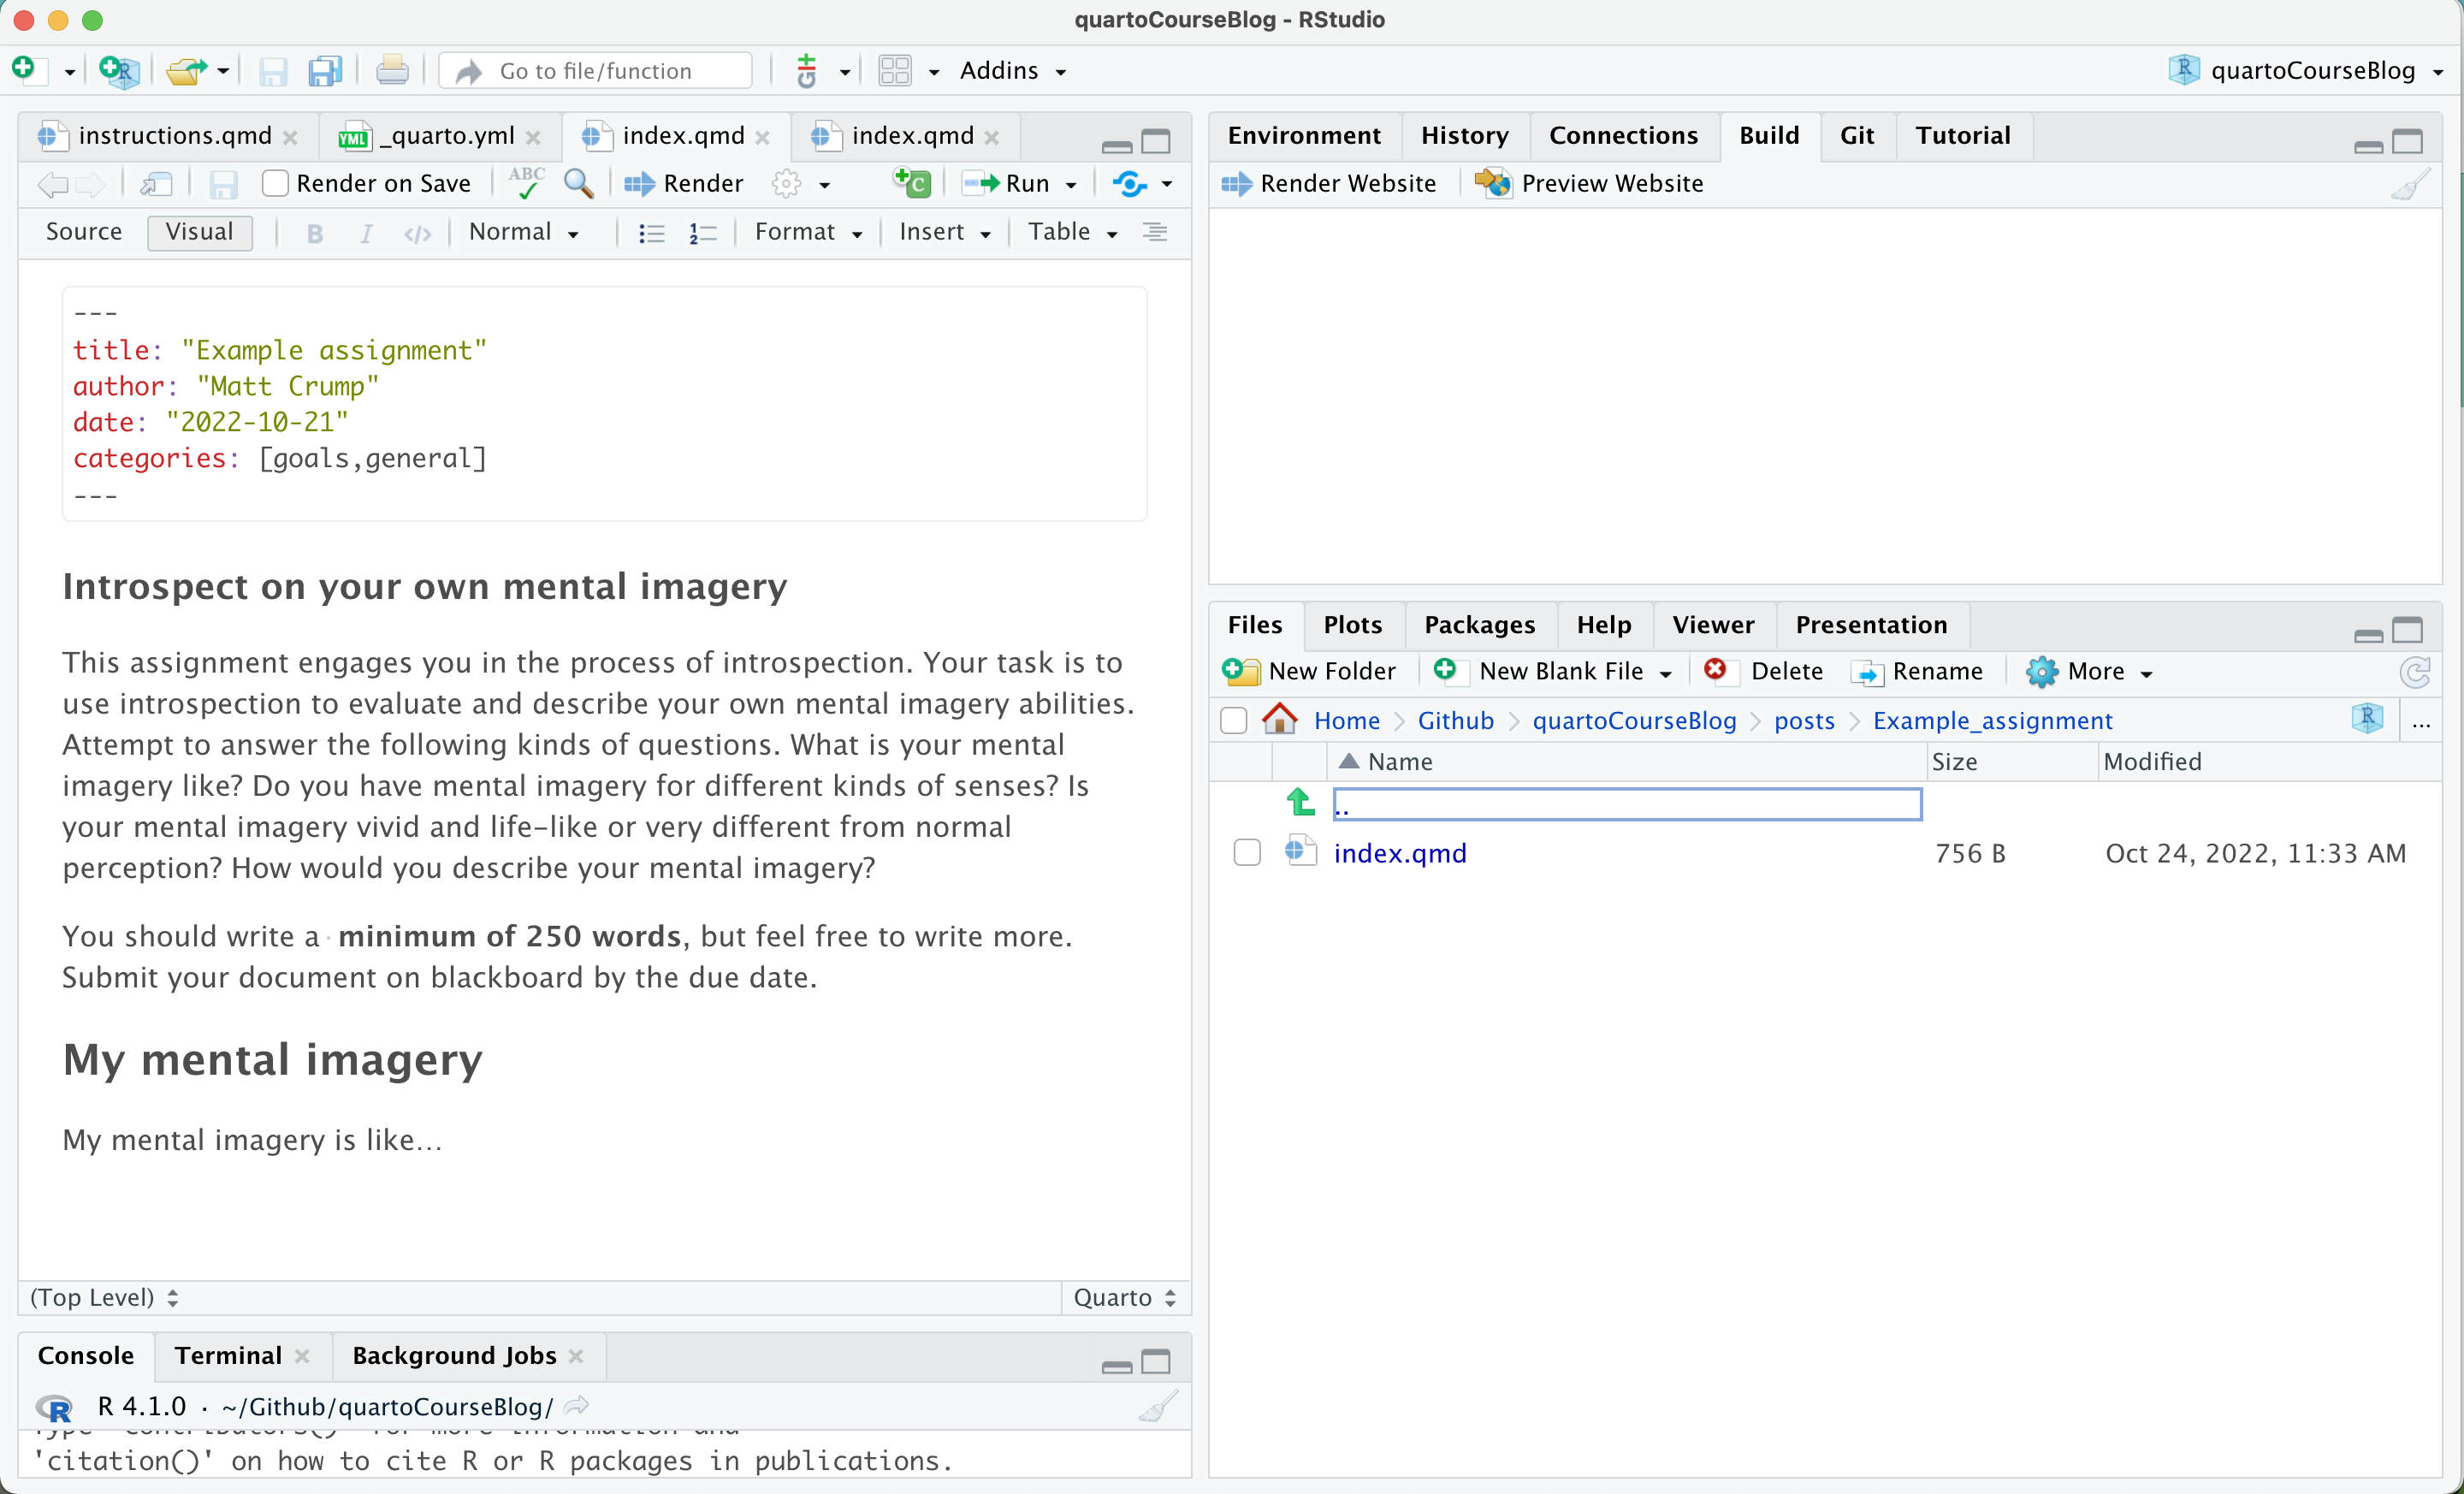Toggle the select-all files checkbox
Screen dimensions: 2464x1494
(1233, 721)
